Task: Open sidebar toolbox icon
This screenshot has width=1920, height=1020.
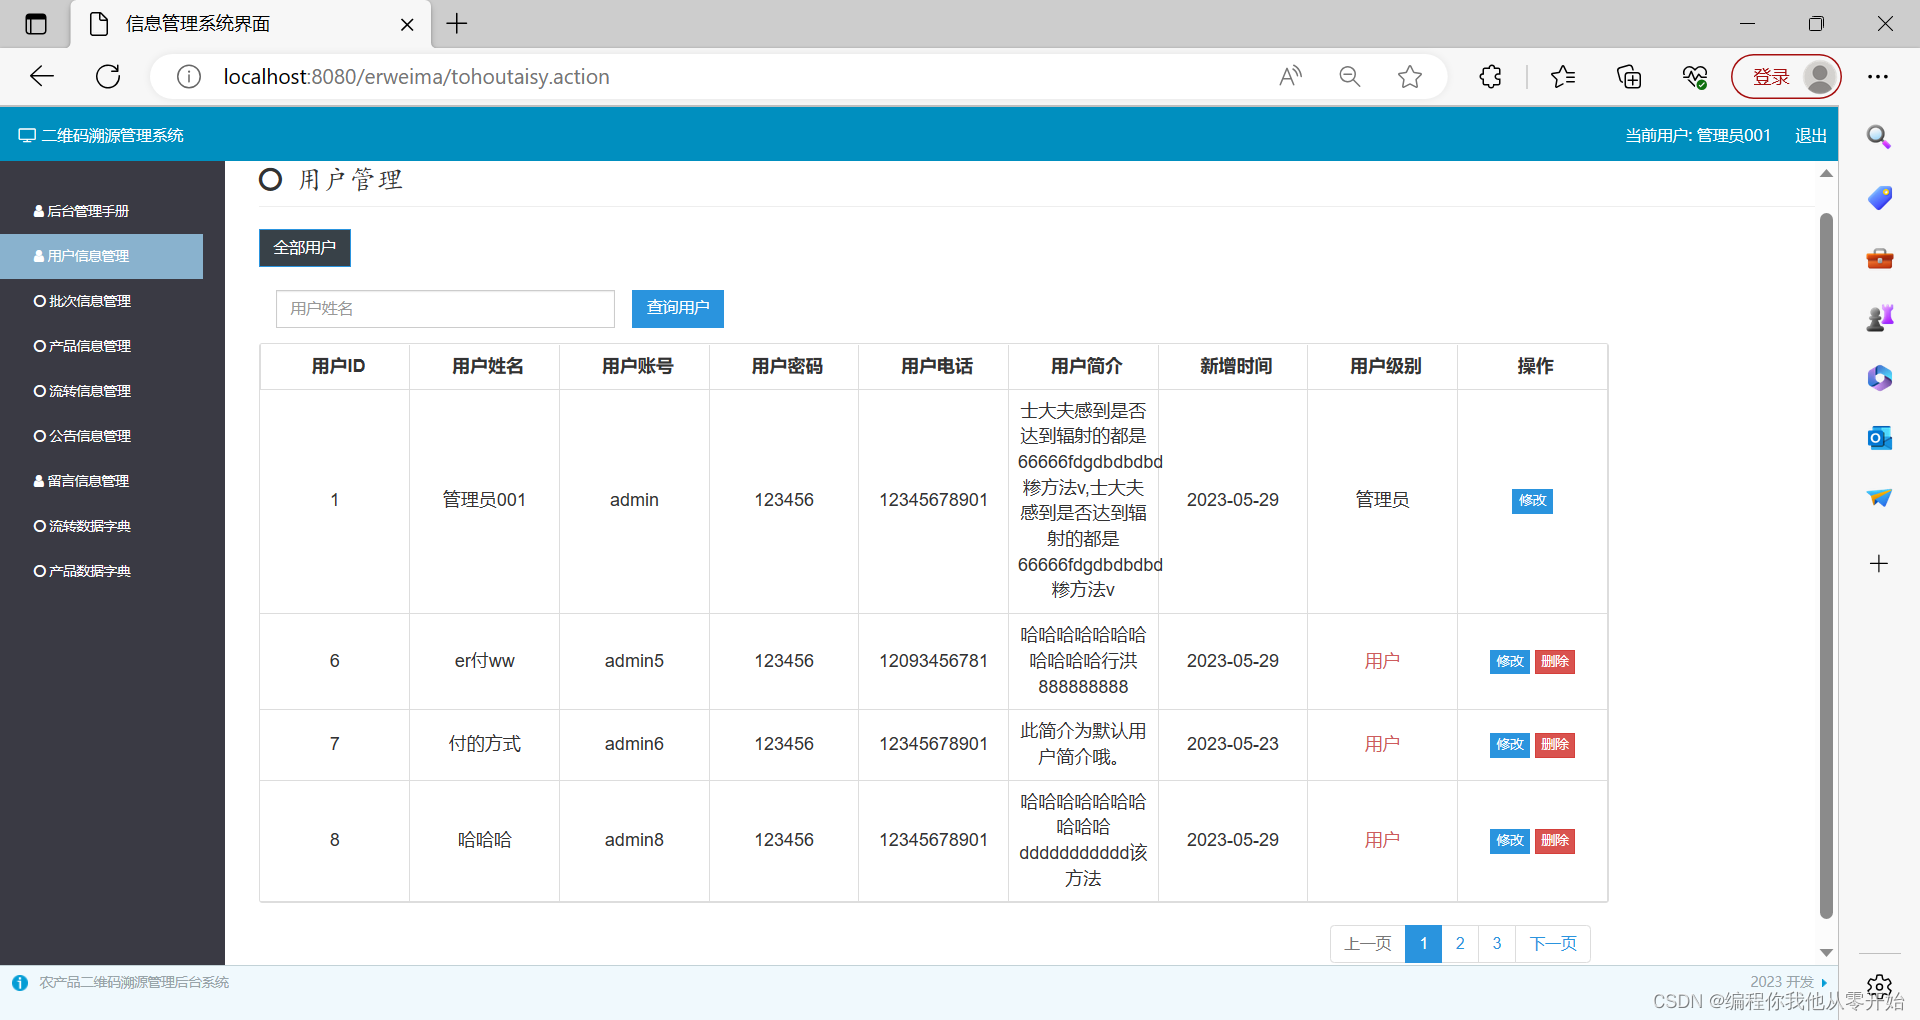Action: click(x=1879, y=259)
